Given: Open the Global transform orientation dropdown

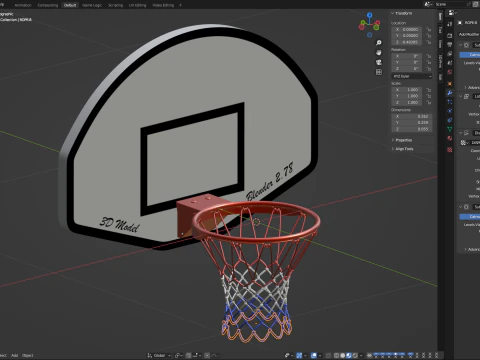Looking at the screenshot, I should [x=159, y=355].
